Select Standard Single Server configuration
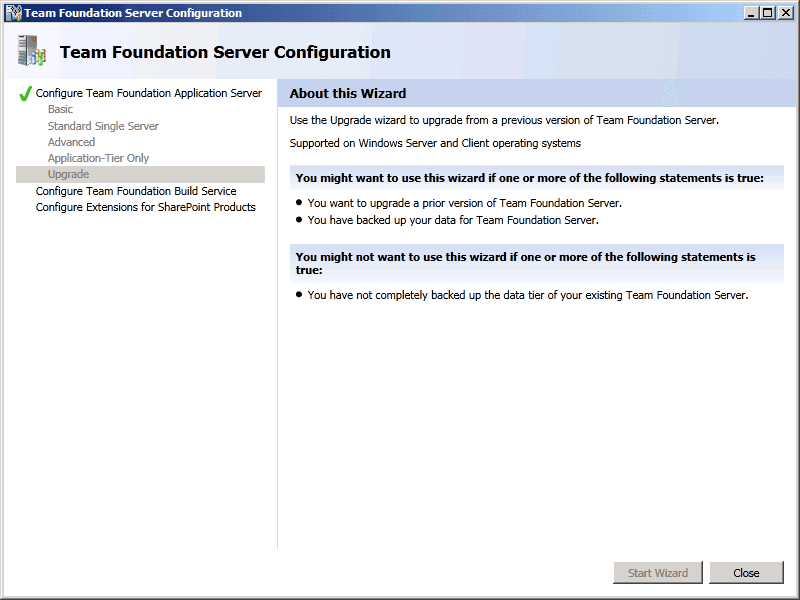The width and height of the screenshot is (800, 600). coord(103,126)
